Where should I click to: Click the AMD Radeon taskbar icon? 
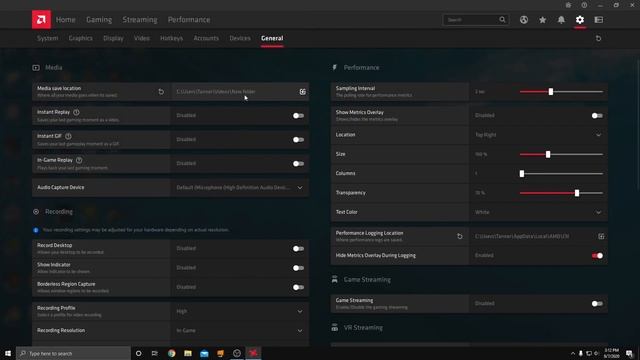(x=253, y=353)
